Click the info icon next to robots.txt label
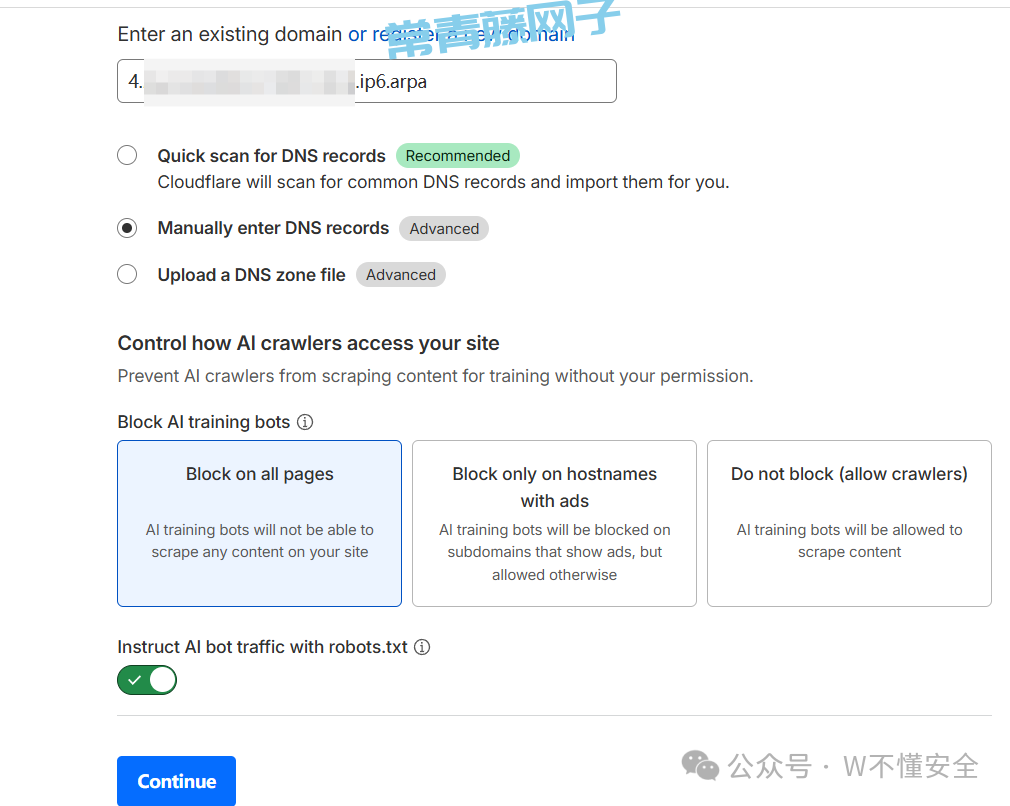This screenshot has height=806, width=1010. (x=422, y=647)
